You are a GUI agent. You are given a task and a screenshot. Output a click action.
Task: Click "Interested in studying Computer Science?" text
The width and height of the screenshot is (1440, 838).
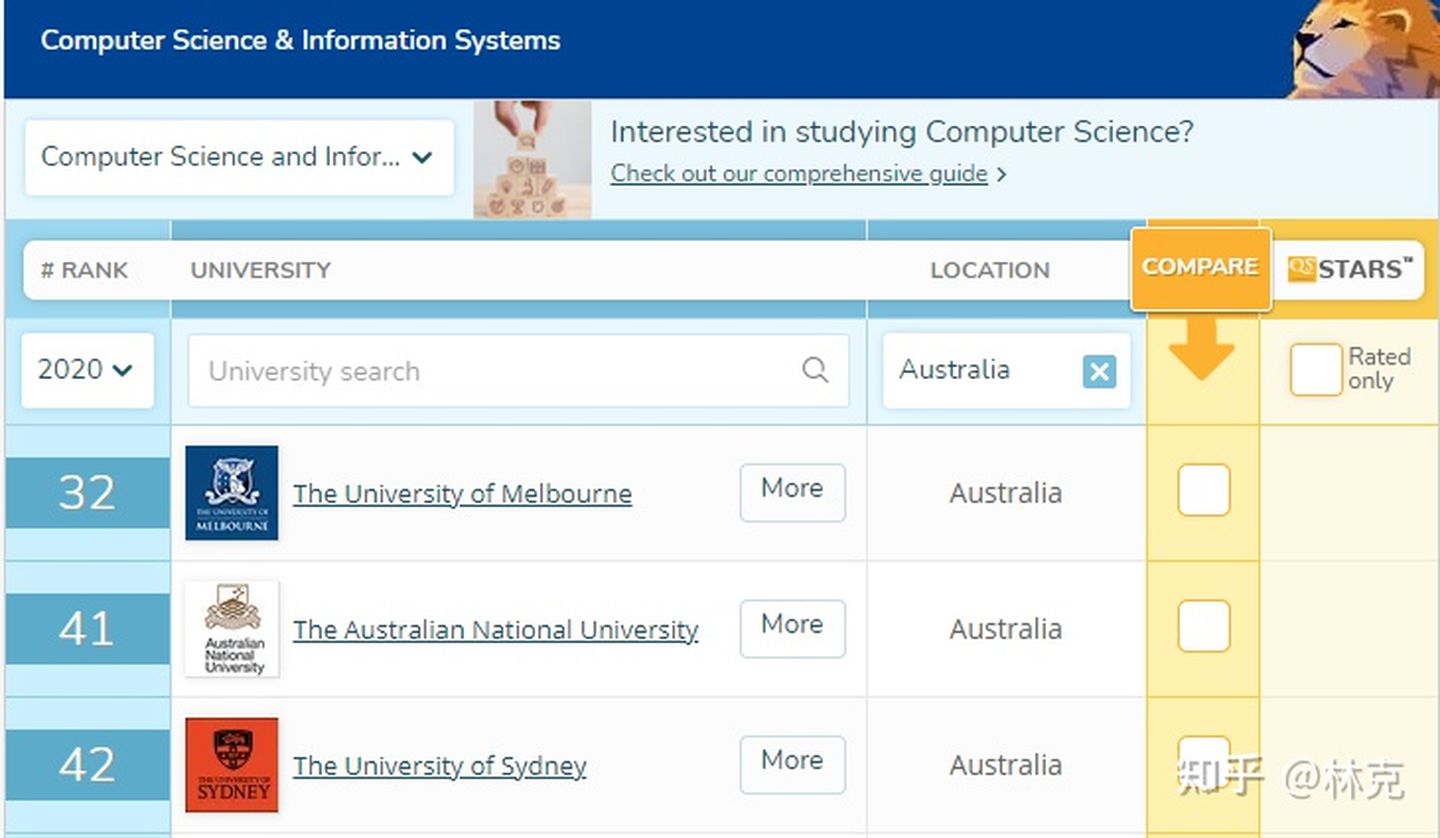(902, 132)
